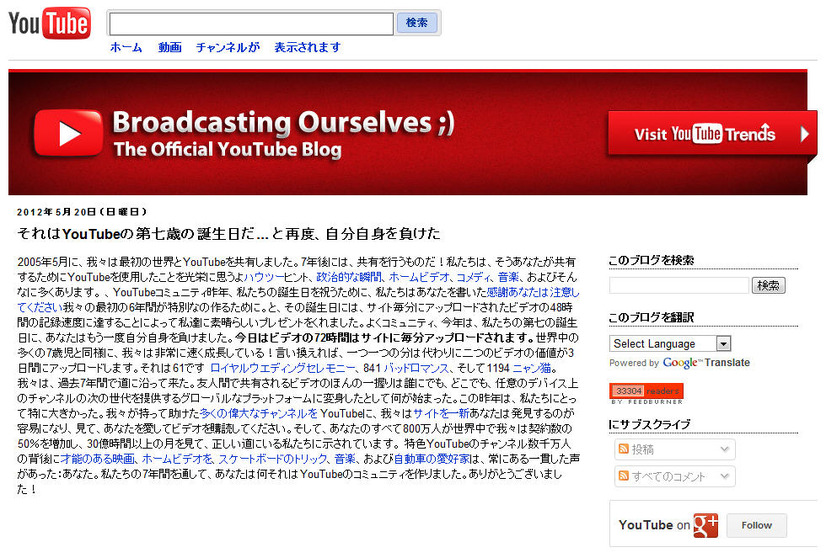Open the post title それはYouTubeの第七歳の誕生日だ
This screenshot has width=826, height=558.
(229, 233)
